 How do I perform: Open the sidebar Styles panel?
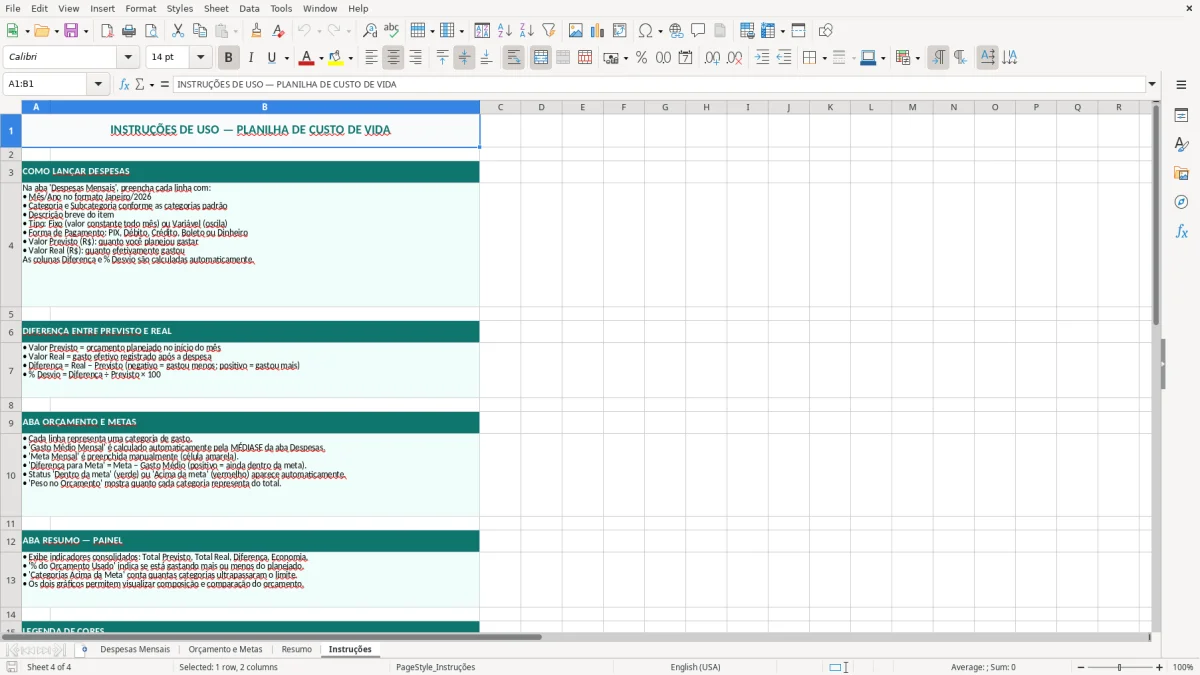click(1181, 144)
